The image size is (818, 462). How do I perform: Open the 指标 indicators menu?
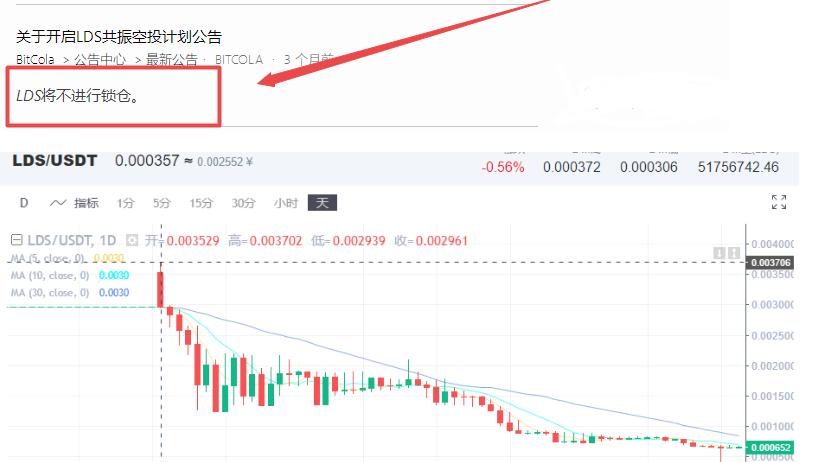coord(86,203)
